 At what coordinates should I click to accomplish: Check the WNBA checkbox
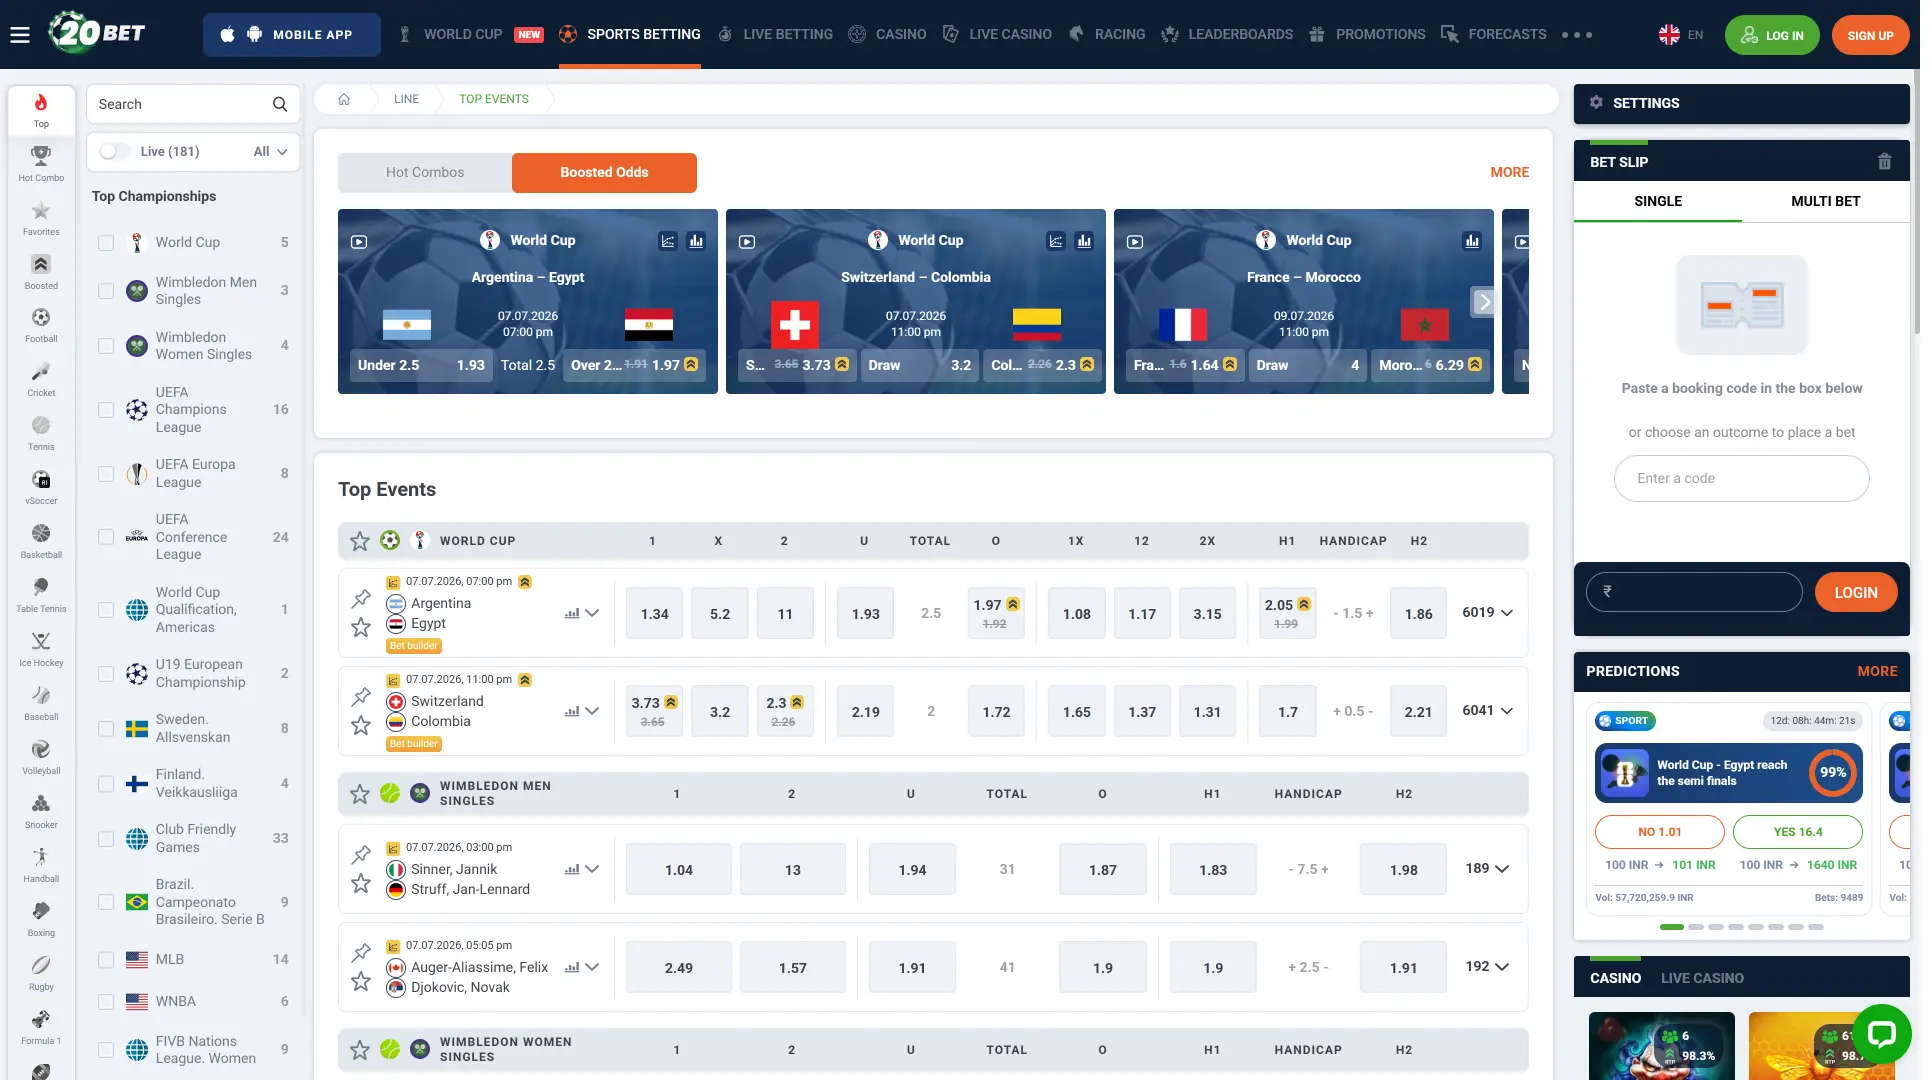(x=106, y=1002)
